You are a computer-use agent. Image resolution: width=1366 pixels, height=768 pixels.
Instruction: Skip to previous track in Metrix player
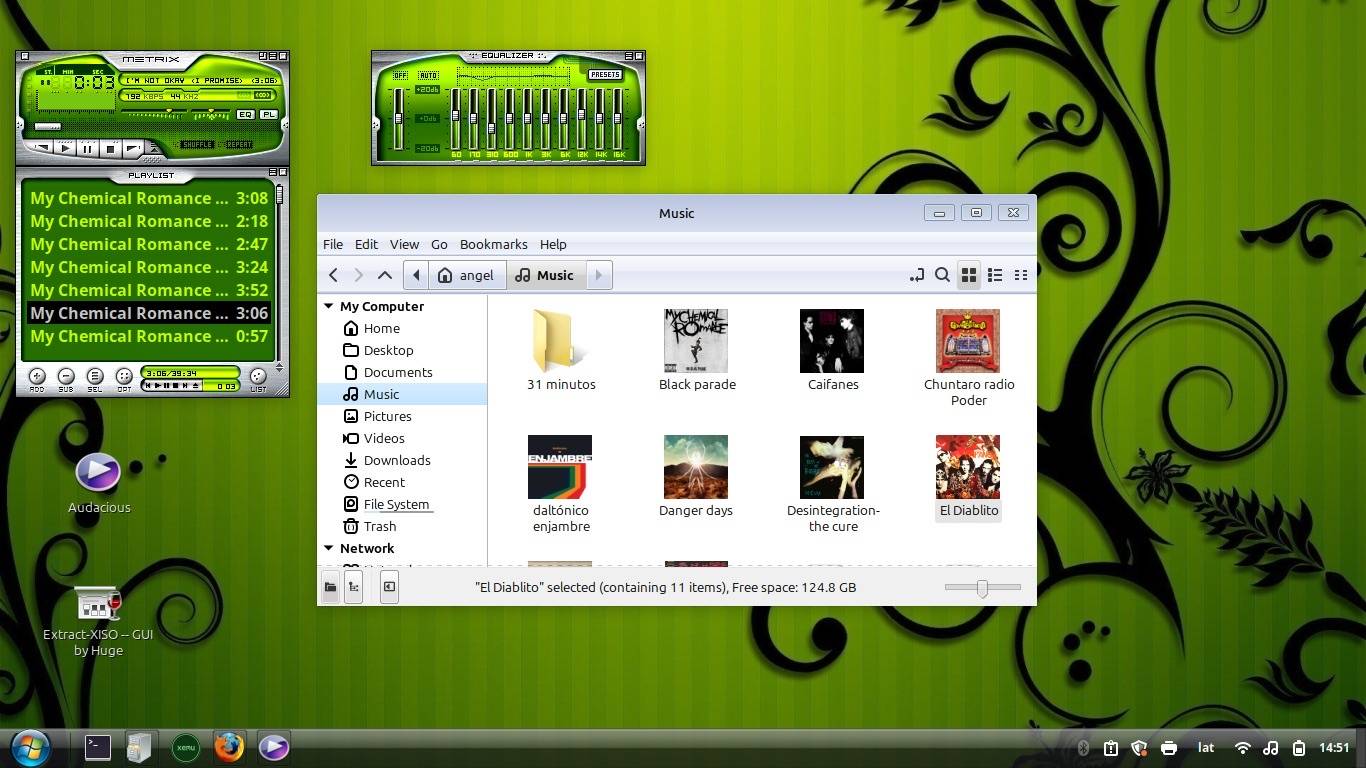(x=41, y=148)
